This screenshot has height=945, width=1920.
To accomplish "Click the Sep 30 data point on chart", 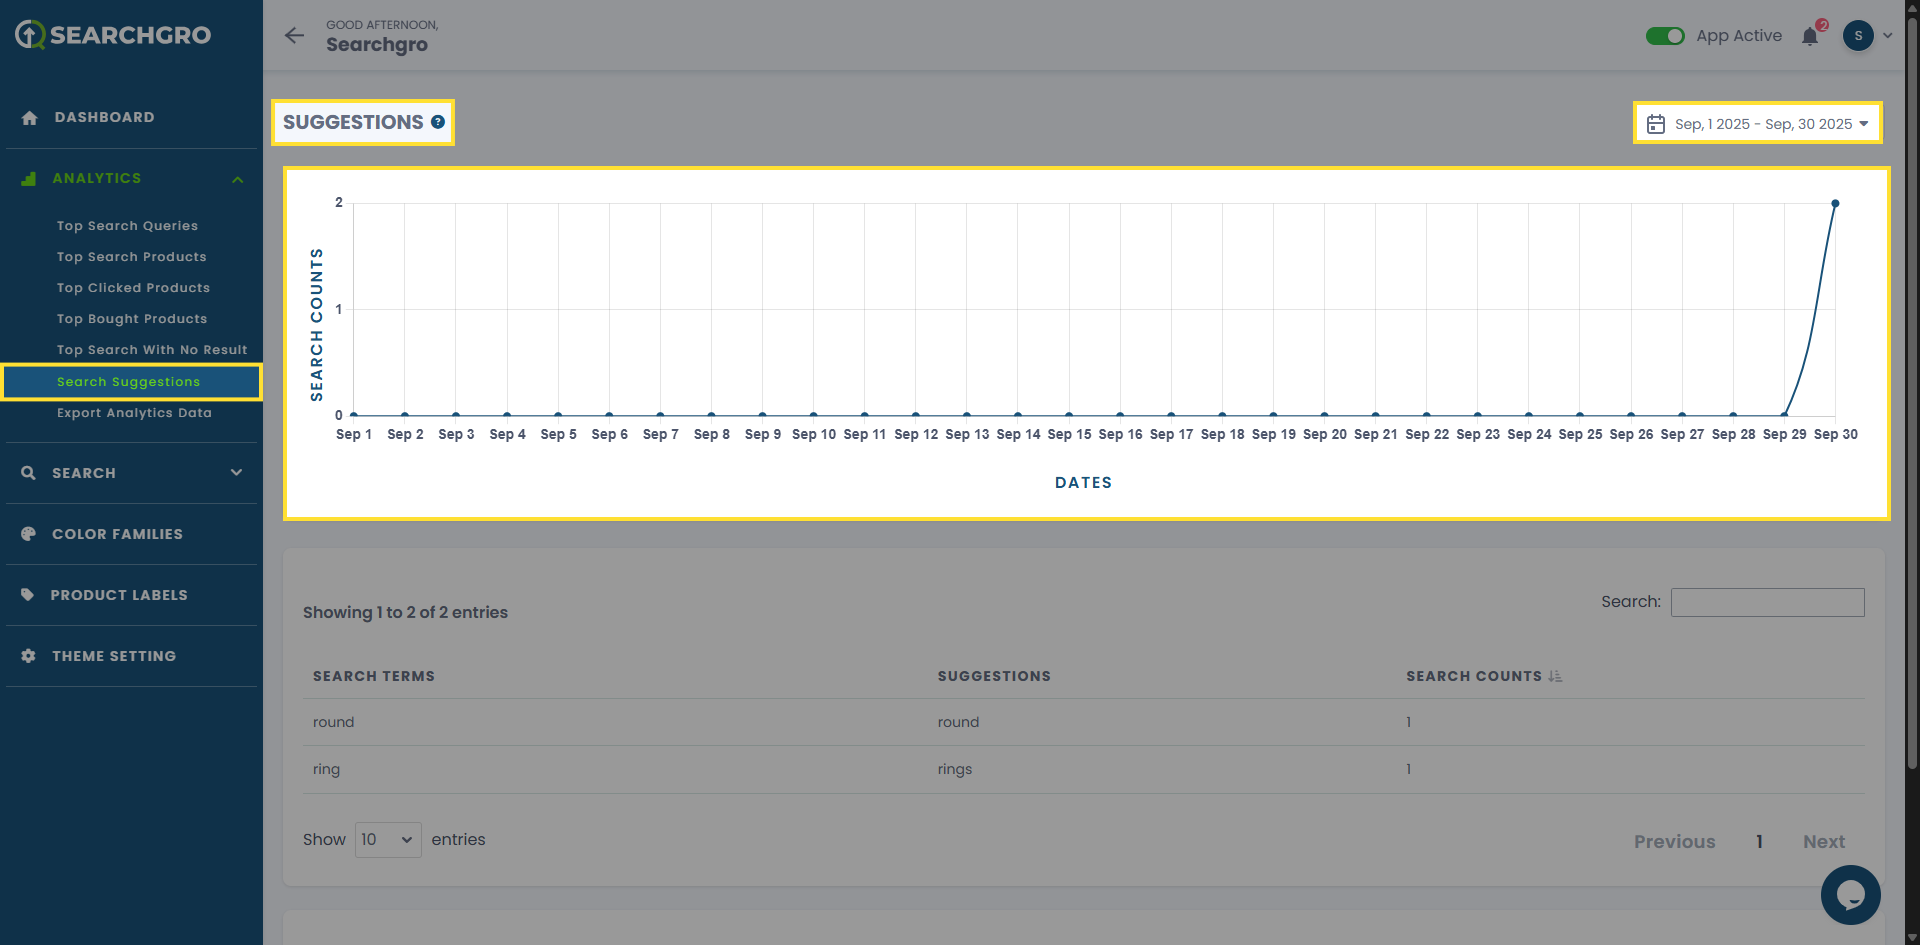I will point(1835,204).
